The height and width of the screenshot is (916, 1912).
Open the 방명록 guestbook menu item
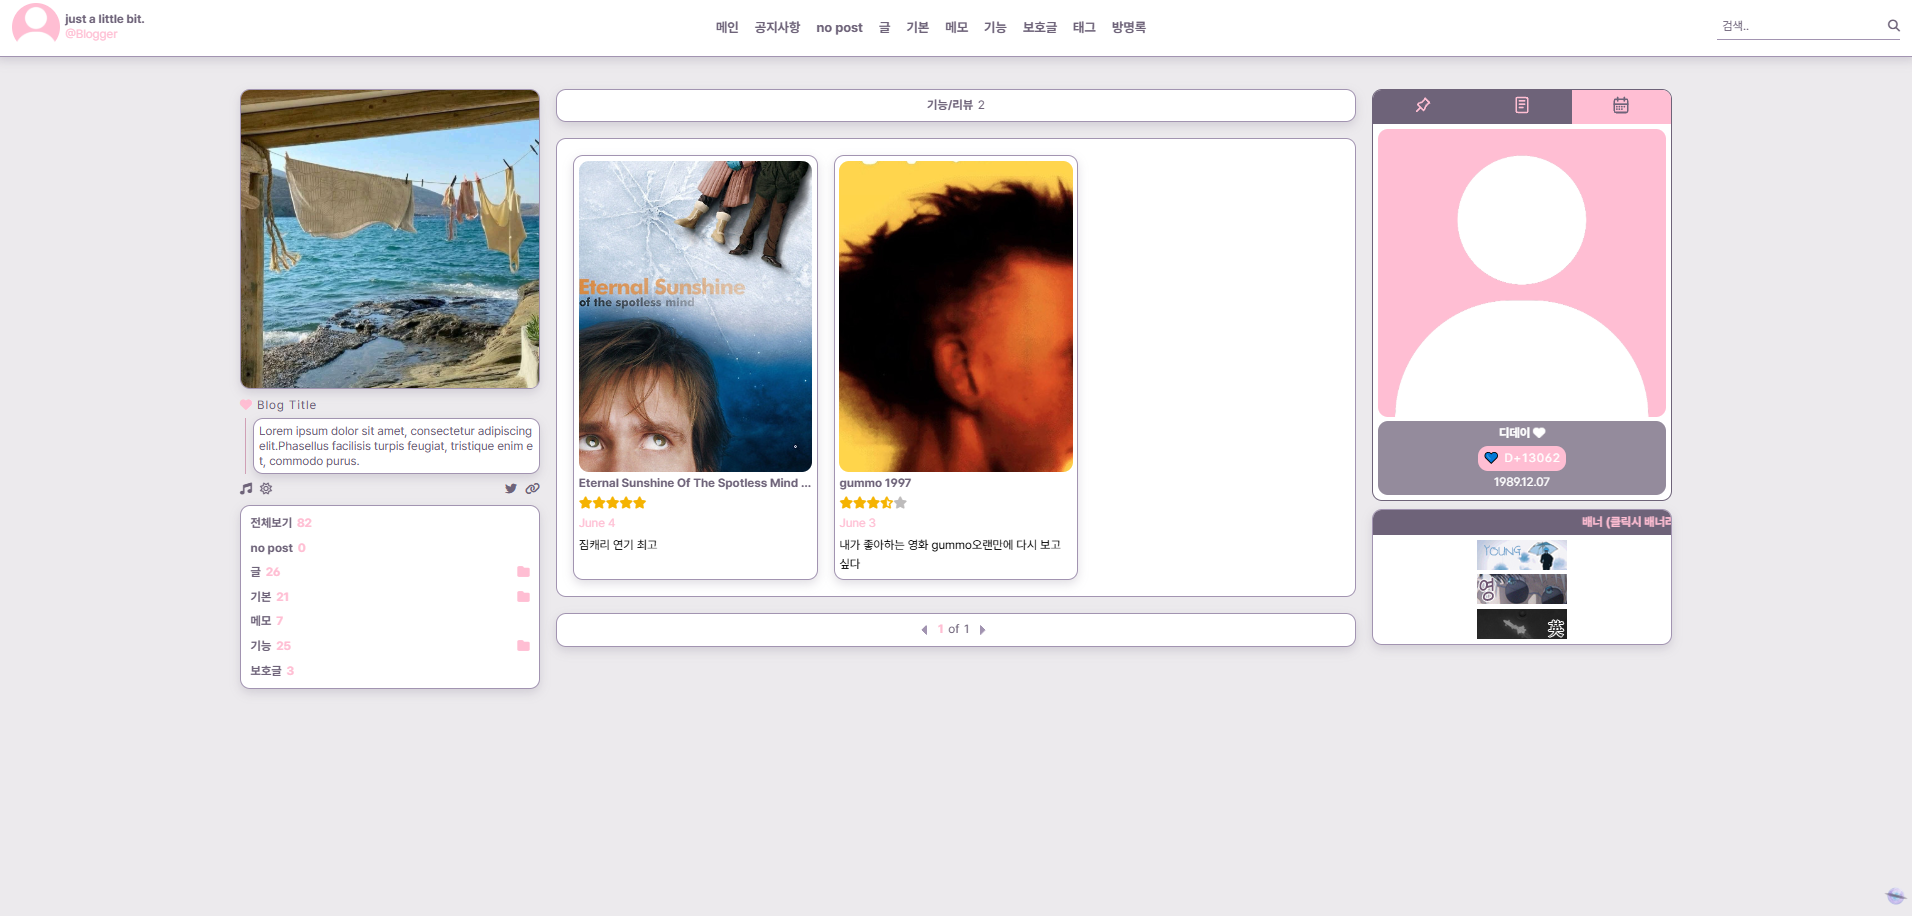pyautogui.click(x=1129, y=28)
